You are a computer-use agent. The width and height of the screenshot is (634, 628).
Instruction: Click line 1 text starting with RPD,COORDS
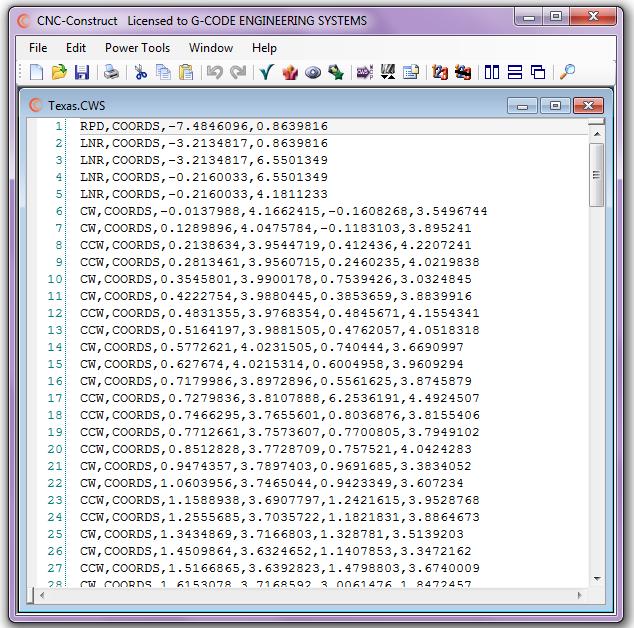[204, 126]
